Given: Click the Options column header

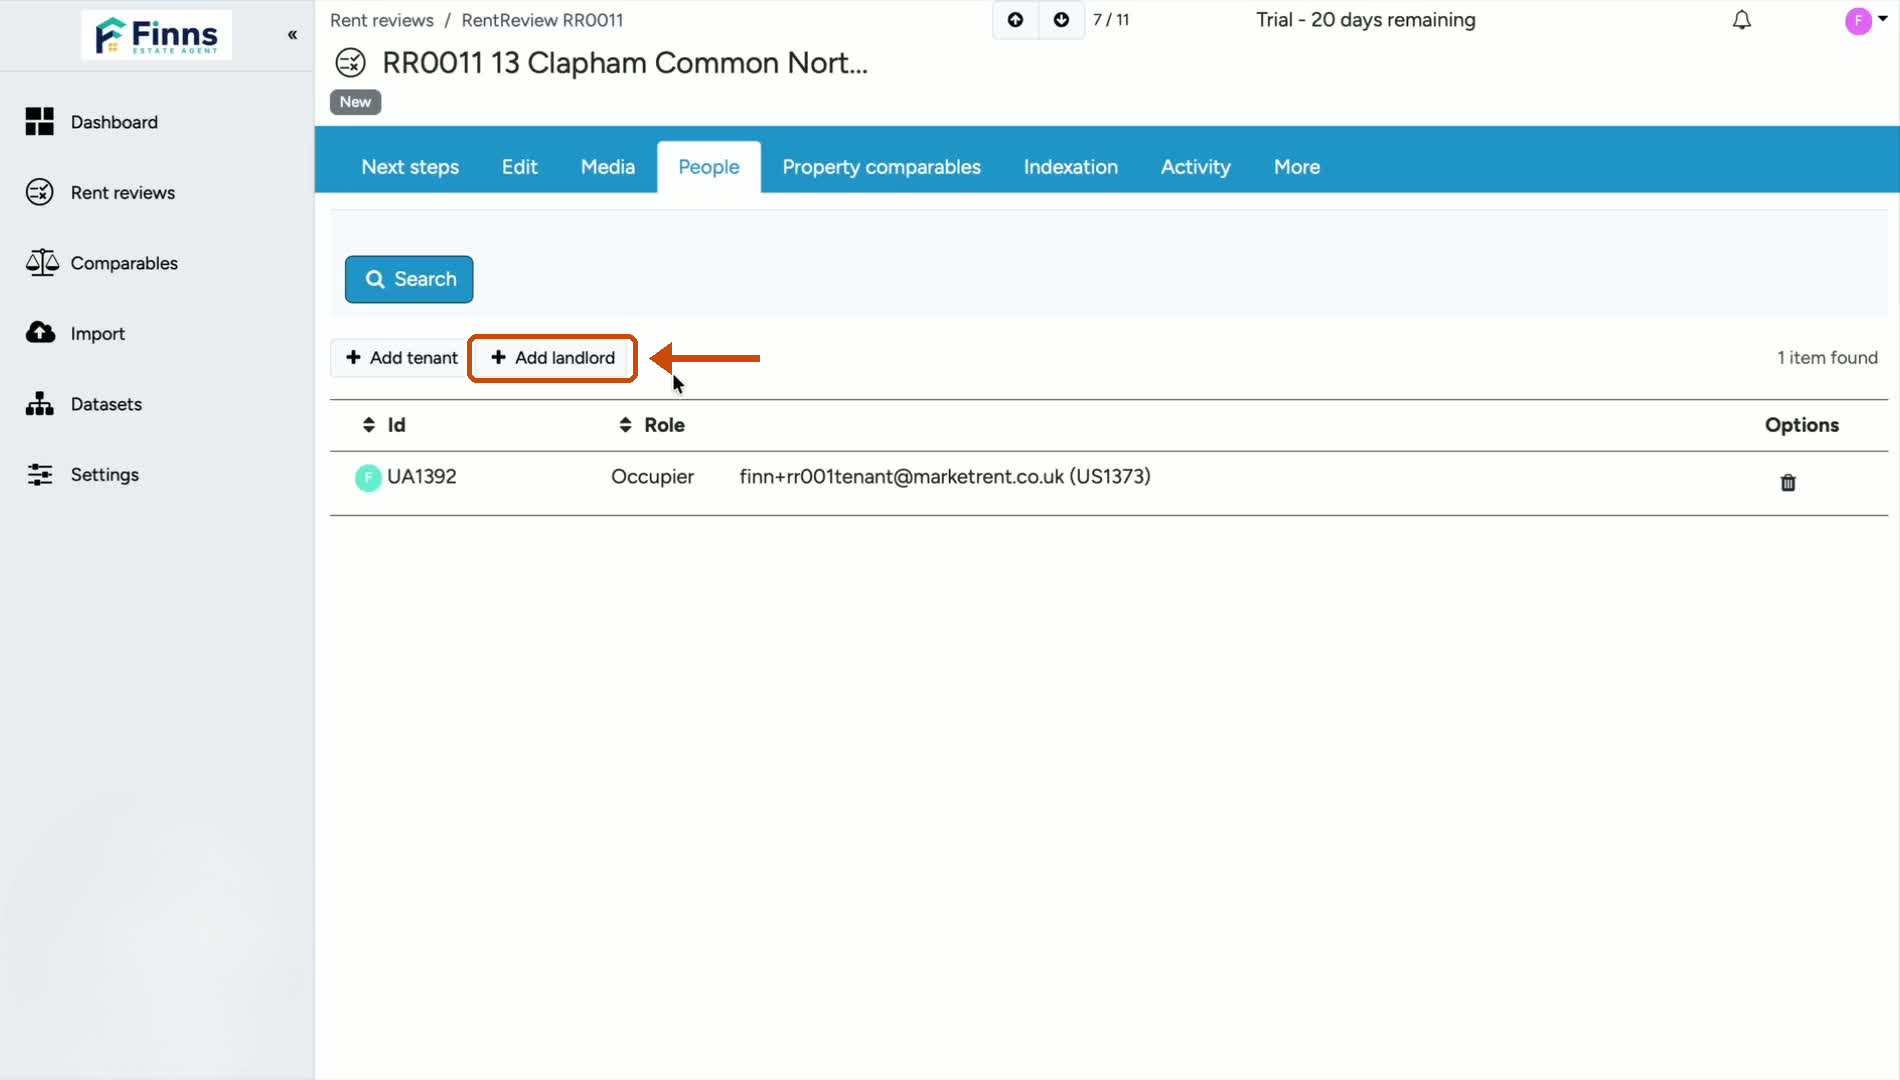Looking at the screenshot, I should (1802, 425).
